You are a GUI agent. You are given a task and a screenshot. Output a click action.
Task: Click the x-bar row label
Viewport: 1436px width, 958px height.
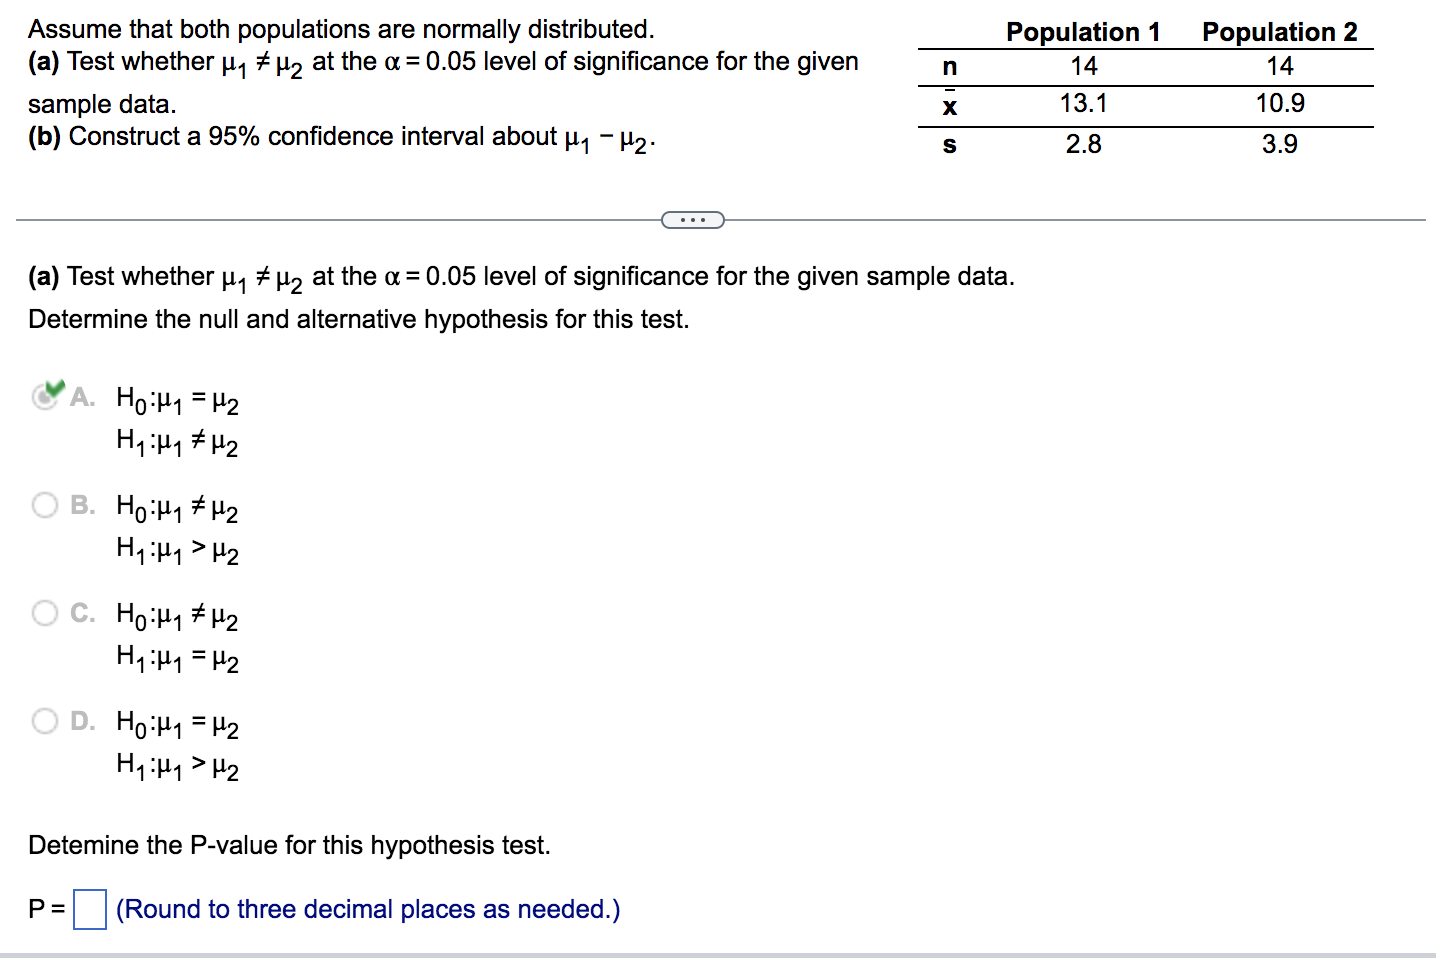point(948,105)
